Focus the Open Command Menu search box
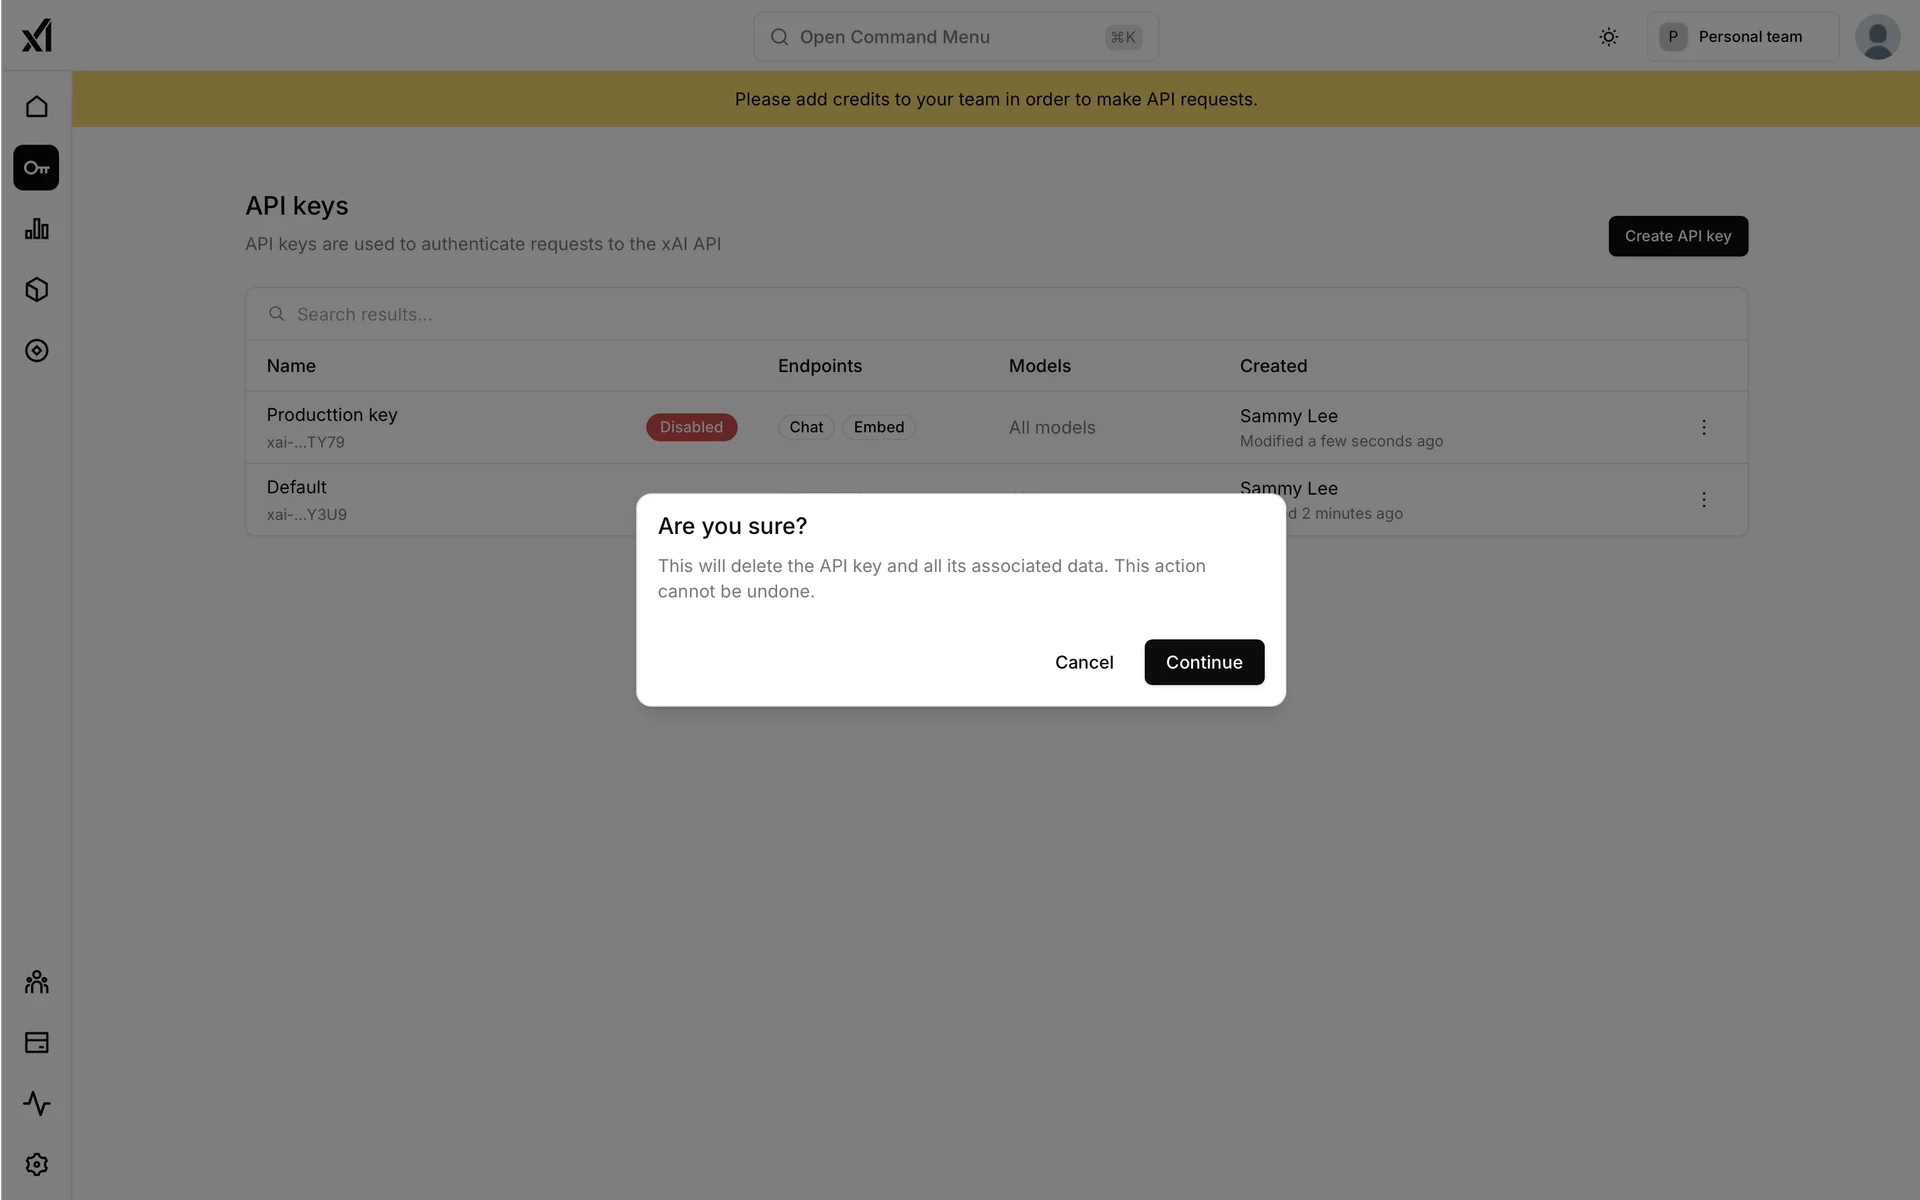Screen dimensions: 1920x1200 955,37
